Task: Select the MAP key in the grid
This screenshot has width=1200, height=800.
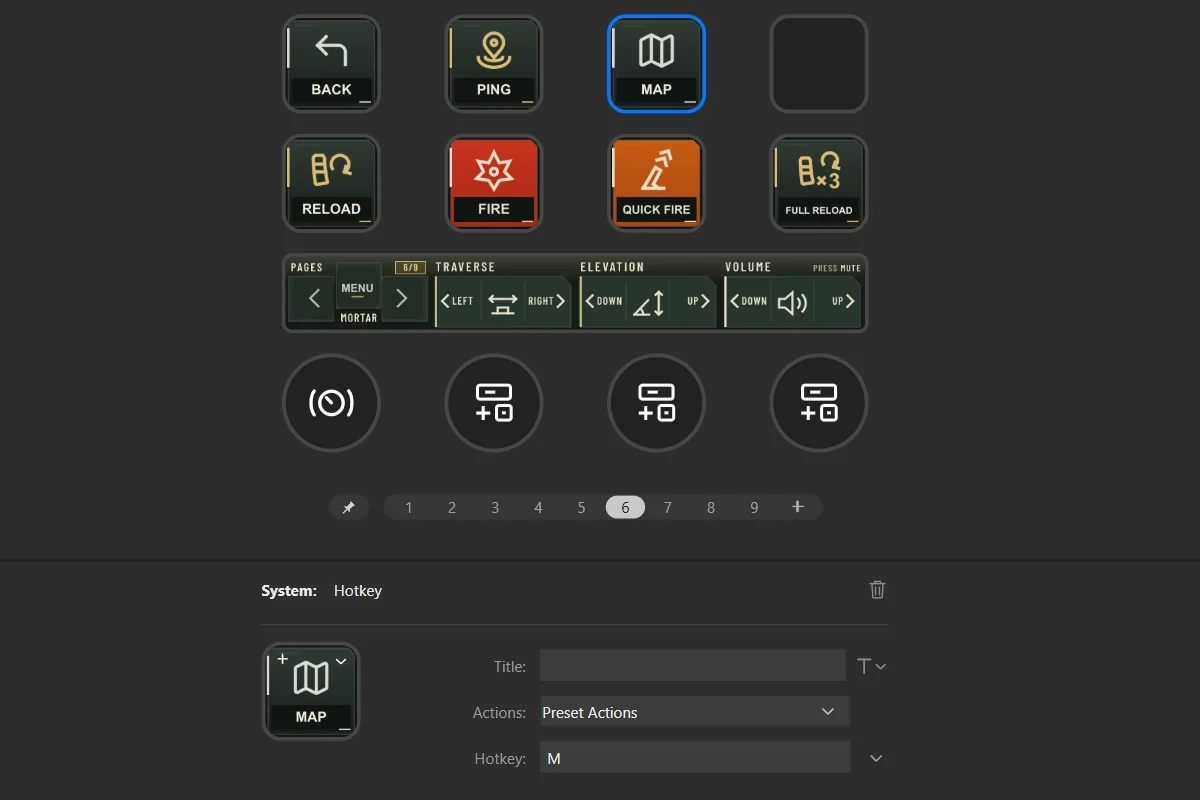Action: click(x=656, y=64)
